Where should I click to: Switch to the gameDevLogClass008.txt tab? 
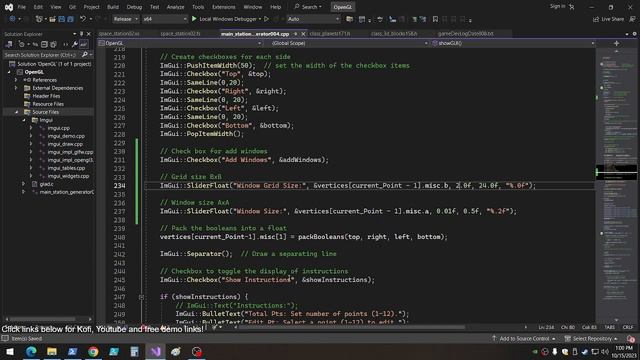[466, 33]
